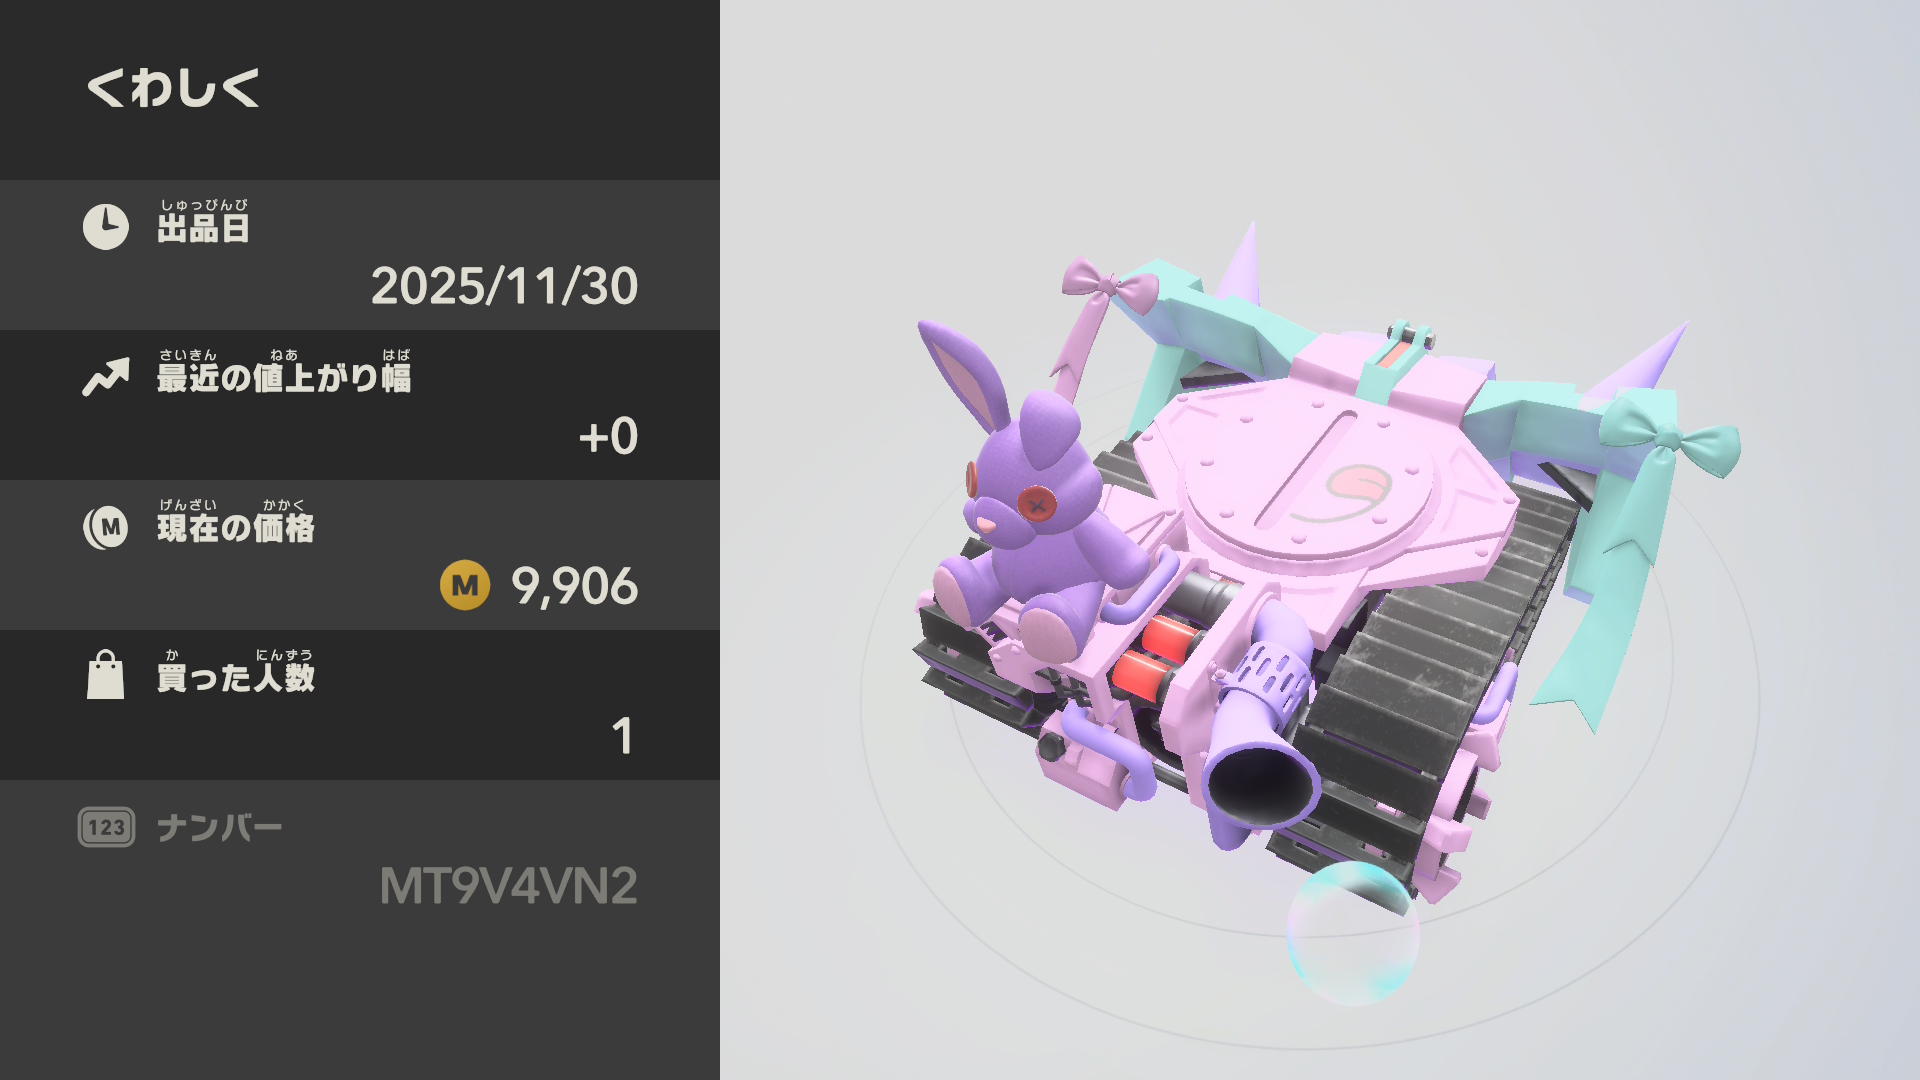This screenshot has width=1920, height=1080.
Task: Click the clock icon beside 出品日
Action: pos(105,227)
